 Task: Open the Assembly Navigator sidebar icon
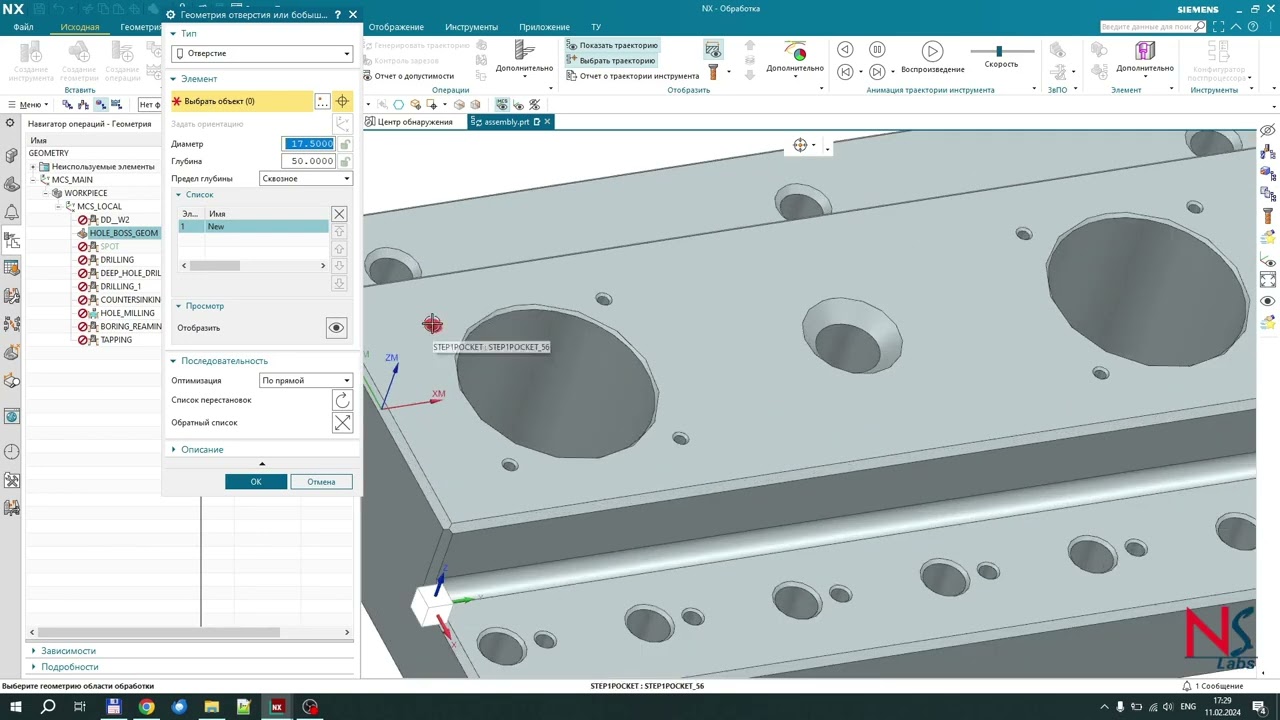pos(12,156)
